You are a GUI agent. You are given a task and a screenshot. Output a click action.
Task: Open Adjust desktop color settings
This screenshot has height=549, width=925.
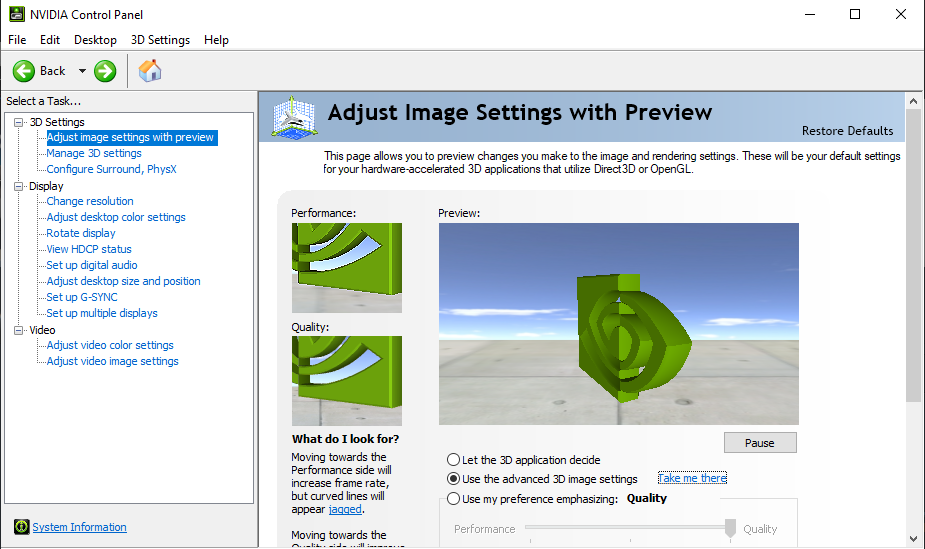tap(116, 217)
